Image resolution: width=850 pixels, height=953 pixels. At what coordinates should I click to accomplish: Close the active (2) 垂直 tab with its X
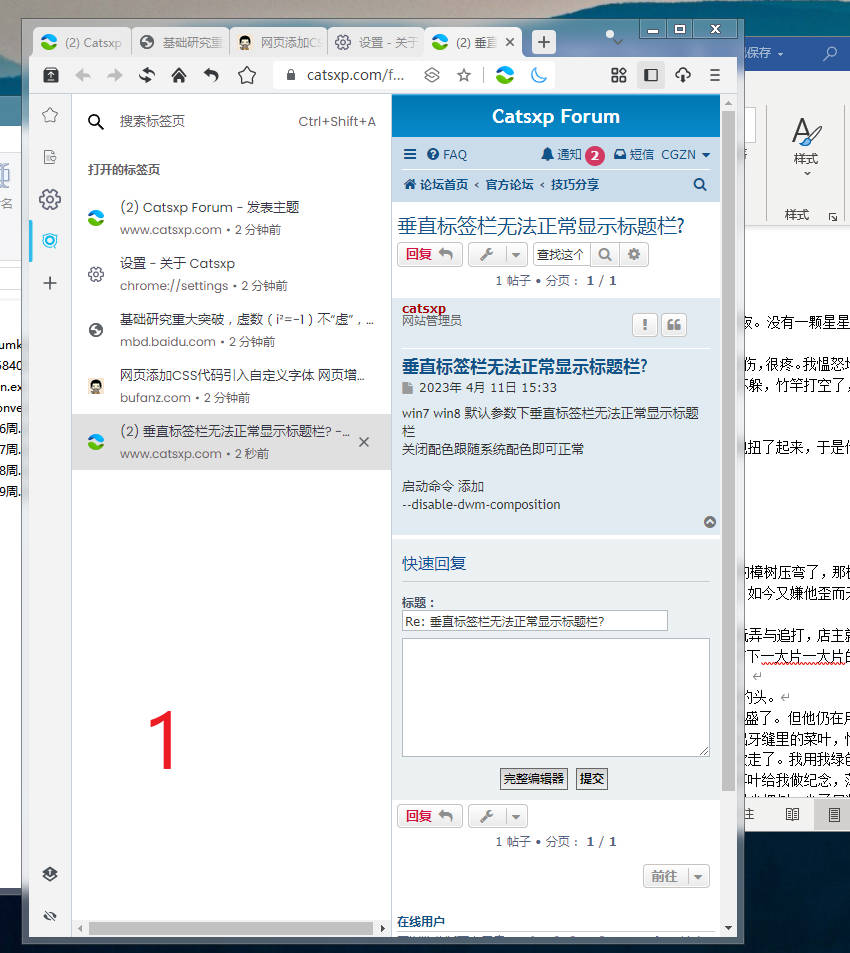click(510, 42)
